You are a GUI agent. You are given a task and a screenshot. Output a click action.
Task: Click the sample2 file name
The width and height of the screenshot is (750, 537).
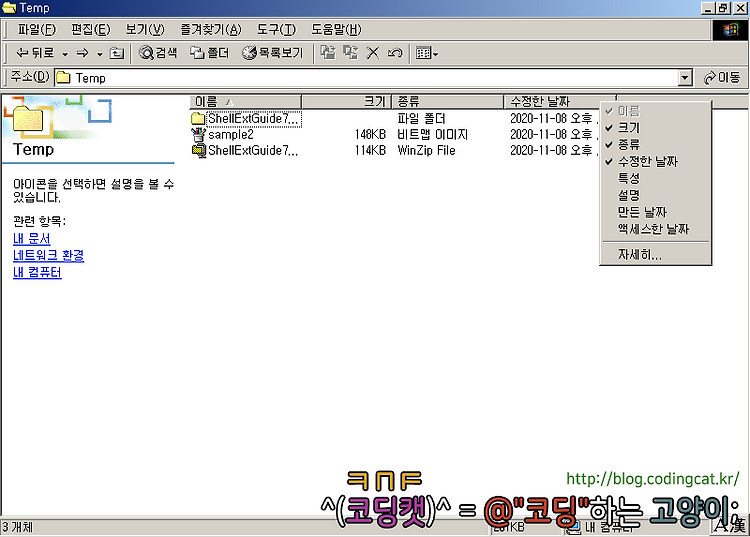[x=231, y=134]
